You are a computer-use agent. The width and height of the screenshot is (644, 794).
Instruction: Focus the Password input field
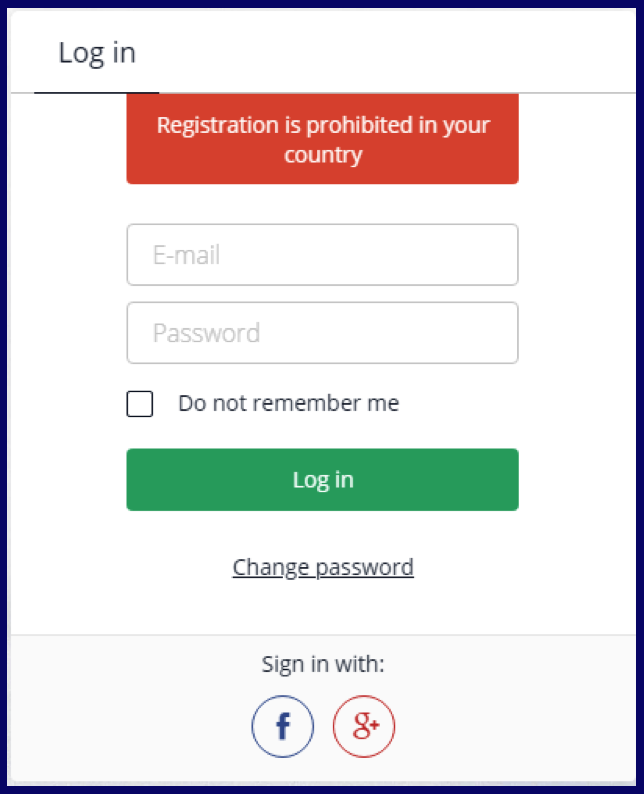pos(323,333)
